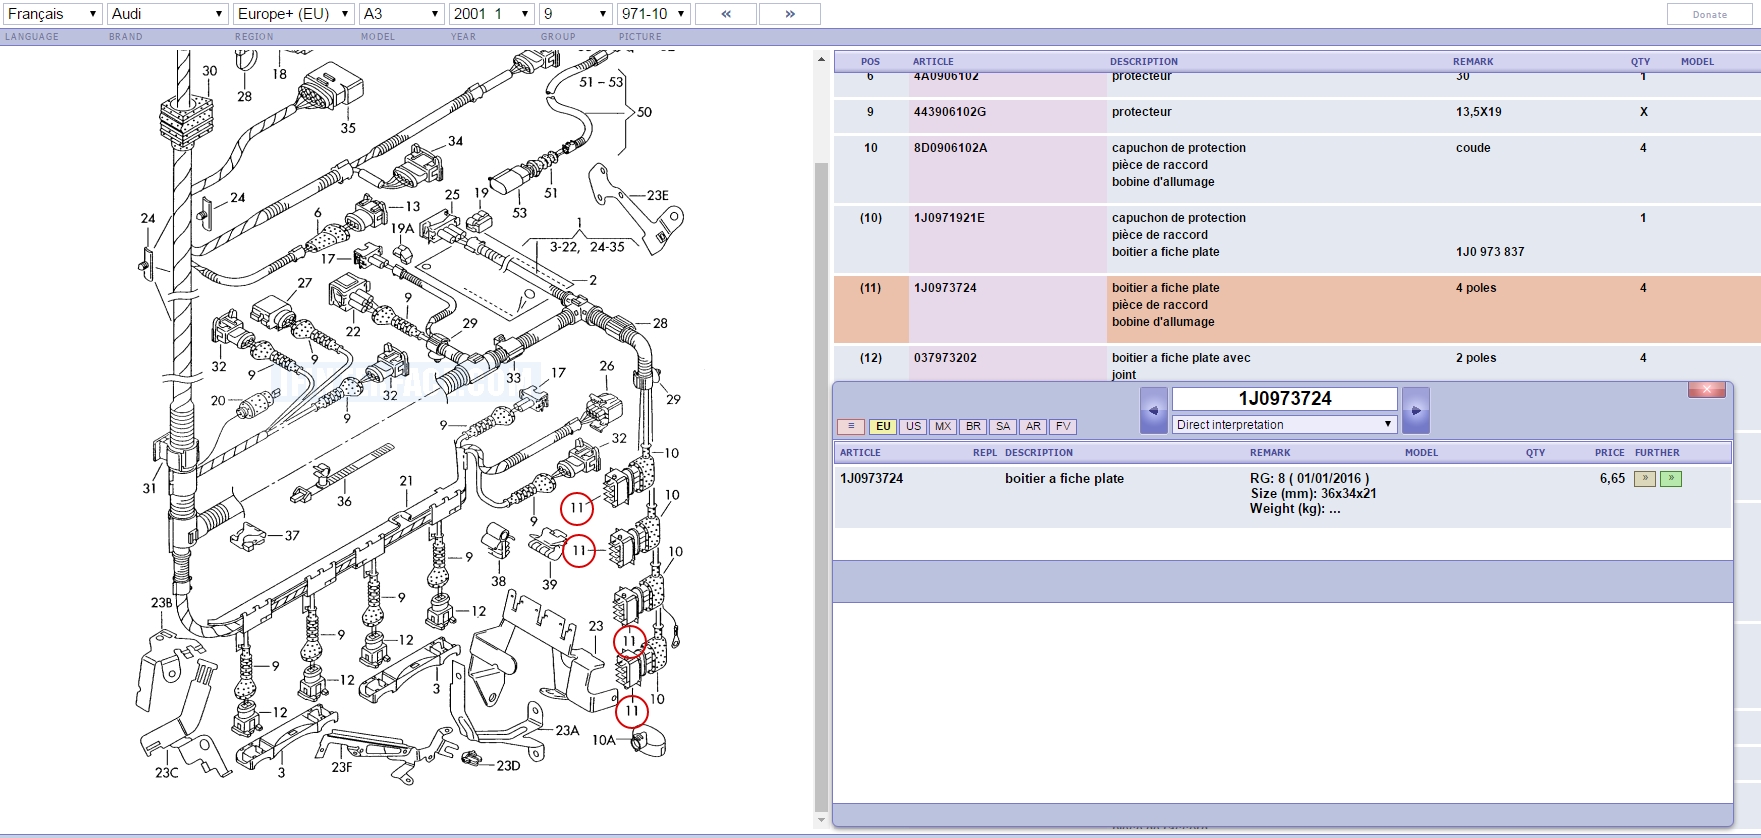This screenshot has height=838, width=1761.
Task: Expand the Direct interpretation dropdown
Action: (x=1284, y=425)
